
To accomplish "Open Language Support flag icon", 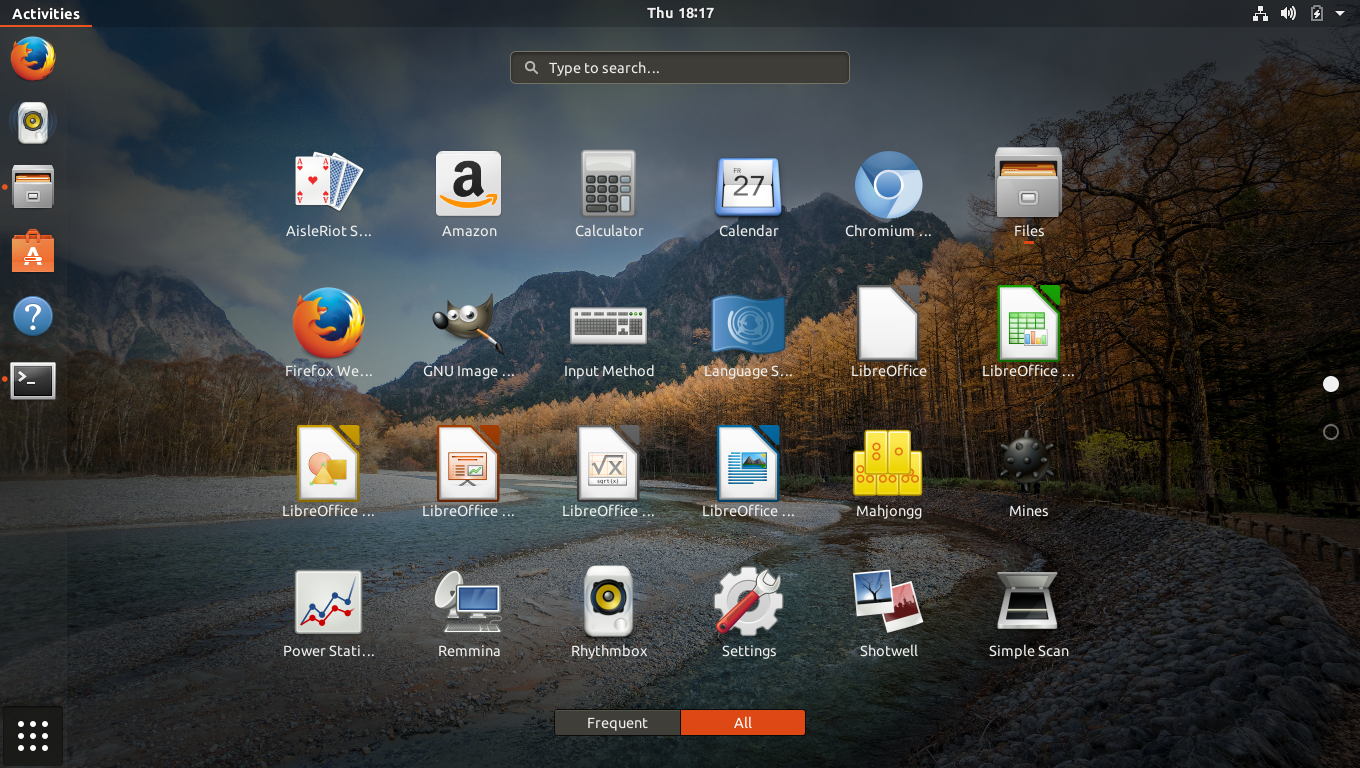I will (x=749, y=325).
